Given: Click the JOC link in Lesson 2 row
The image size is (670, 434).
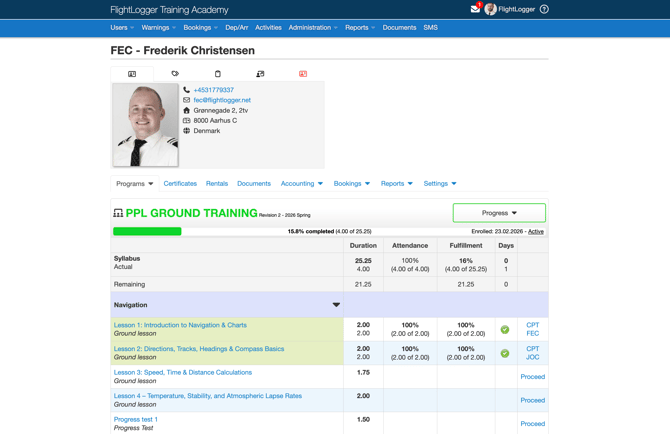Looking at the screenshot, I should tap(532, 357).
